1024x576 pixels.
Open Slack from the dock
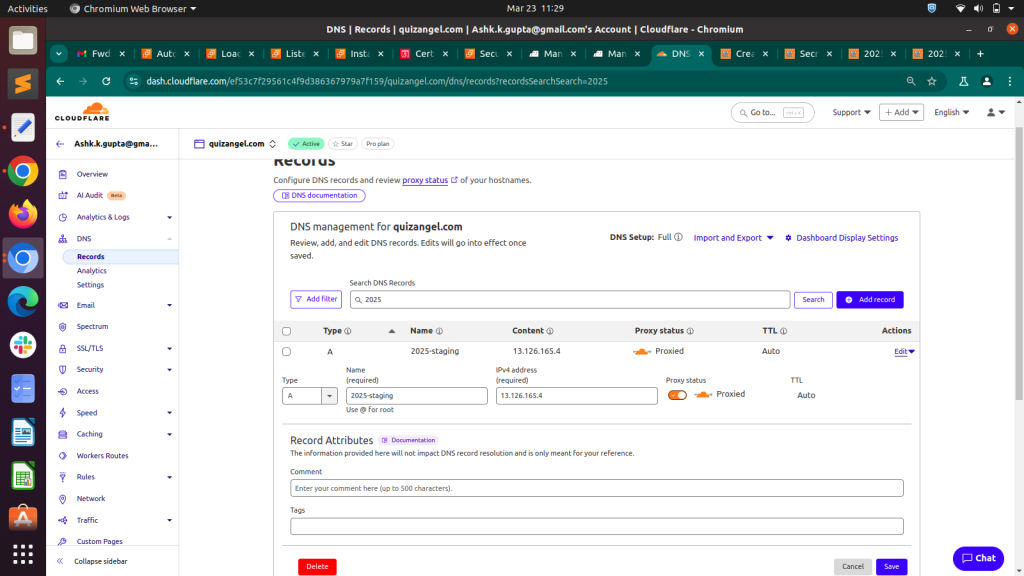23,345
